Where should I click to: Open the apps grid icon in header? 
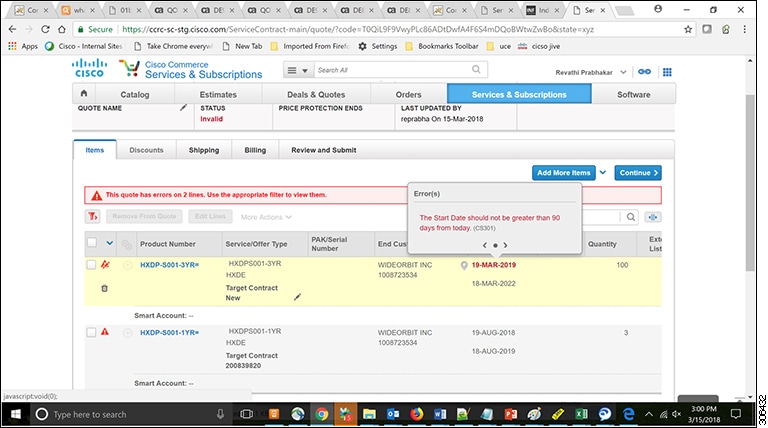click(667, 72)
